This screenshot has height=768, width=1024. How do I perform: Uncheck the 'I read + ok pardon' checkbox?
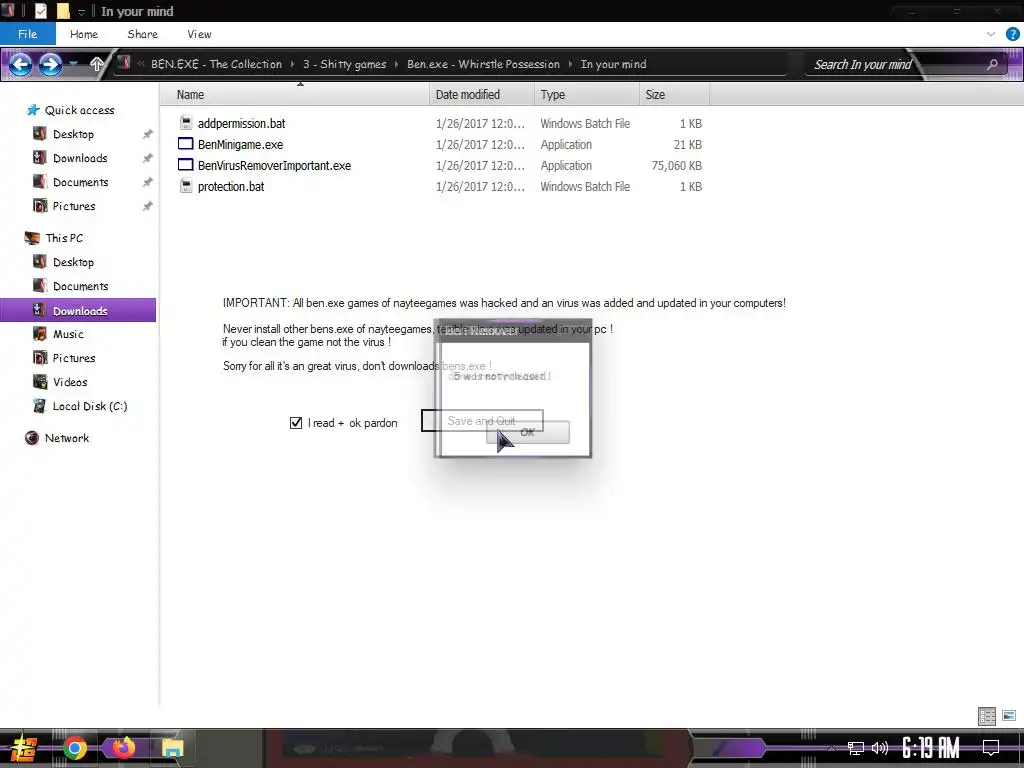(296, 423)
